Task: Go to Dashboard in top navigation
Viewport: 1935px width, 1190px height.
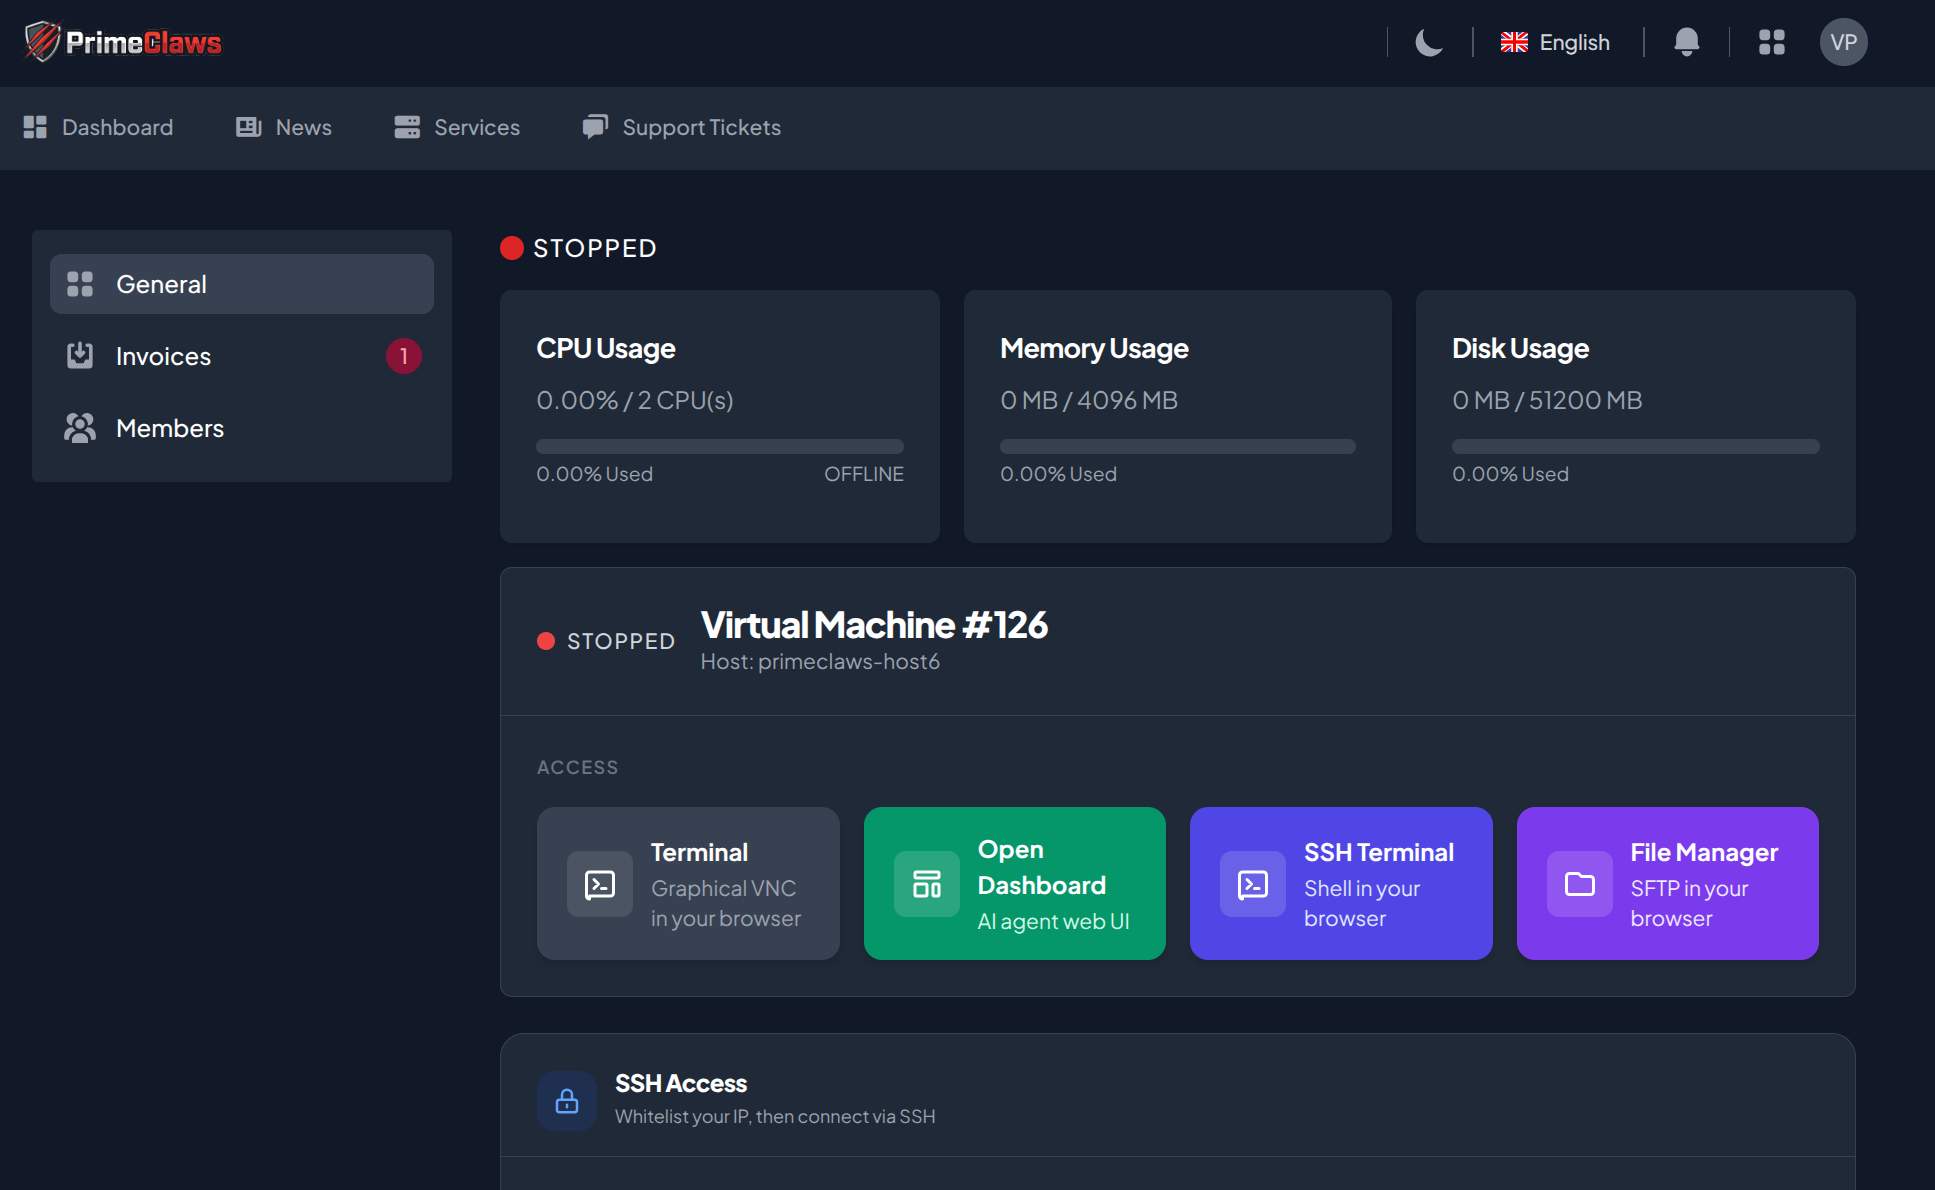Action: pos(98,127)
